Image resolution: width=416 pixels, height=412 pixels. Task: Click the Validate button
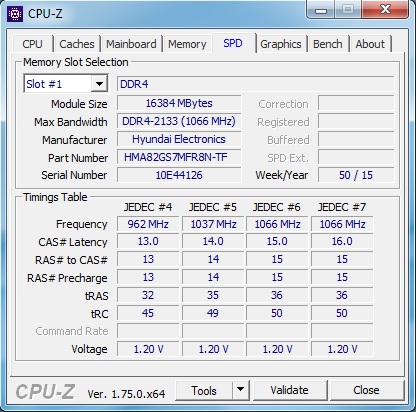(289, 390)
